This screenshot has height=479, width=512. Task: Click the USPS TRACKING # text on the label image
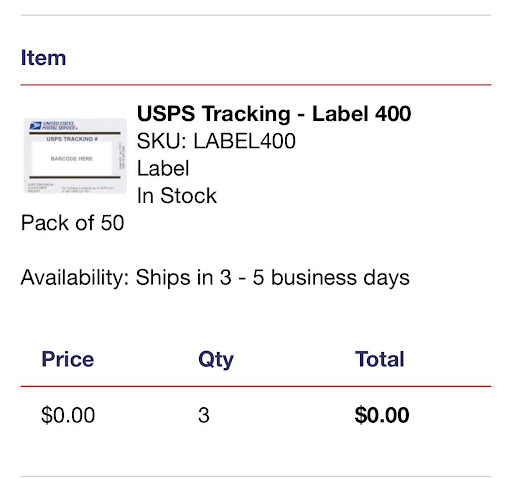pyautogui.click(x=72, y=139)
